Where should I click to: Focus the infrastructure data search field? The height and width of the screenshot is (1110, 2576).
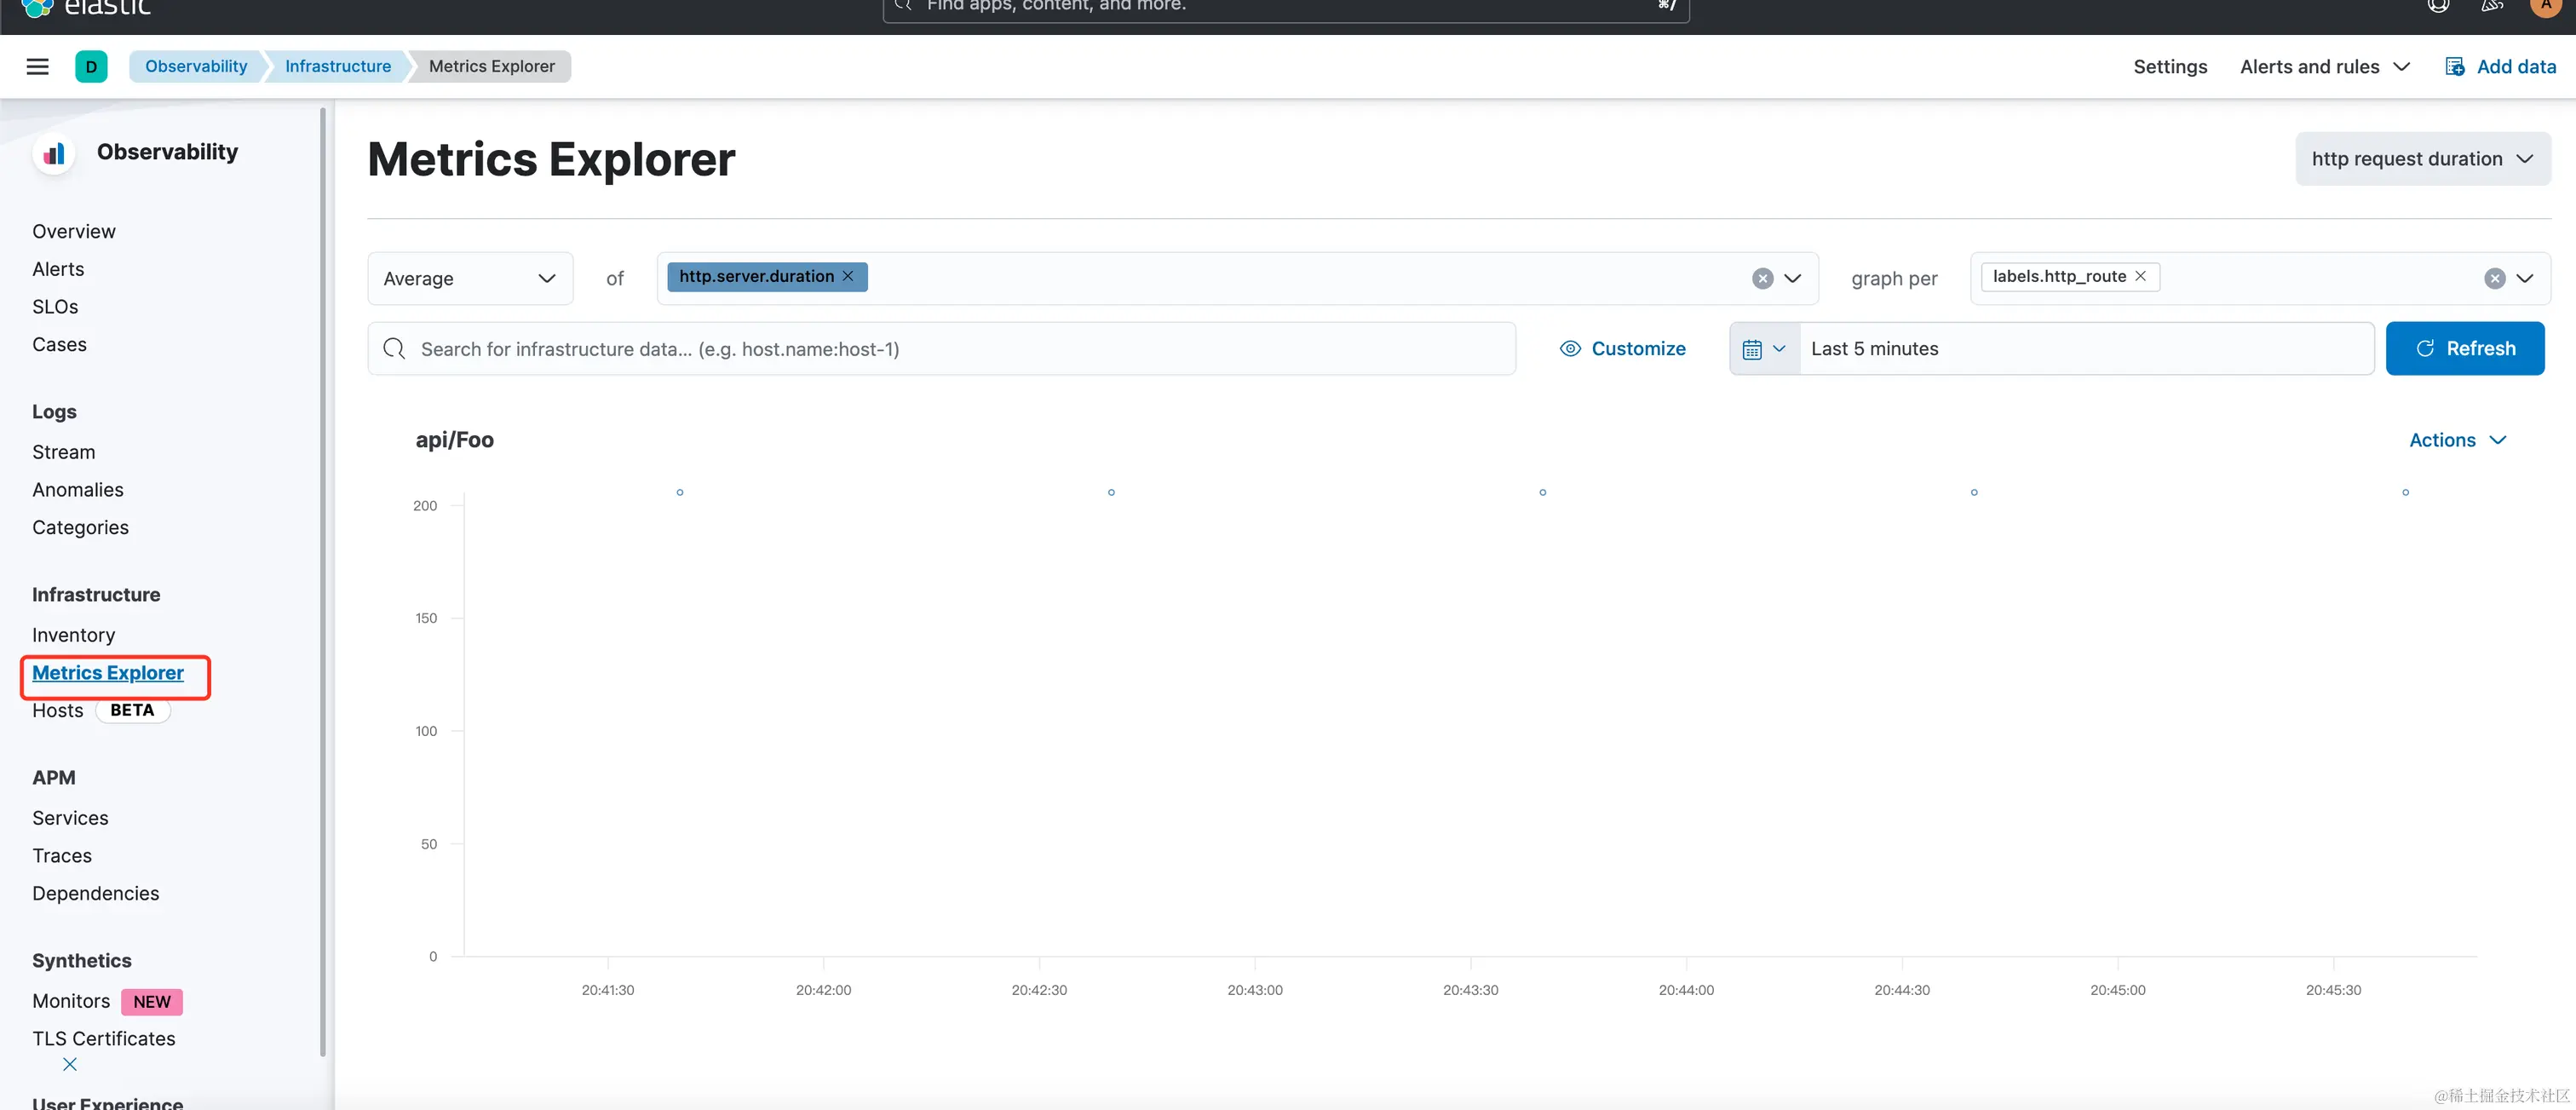pos(940,348)
